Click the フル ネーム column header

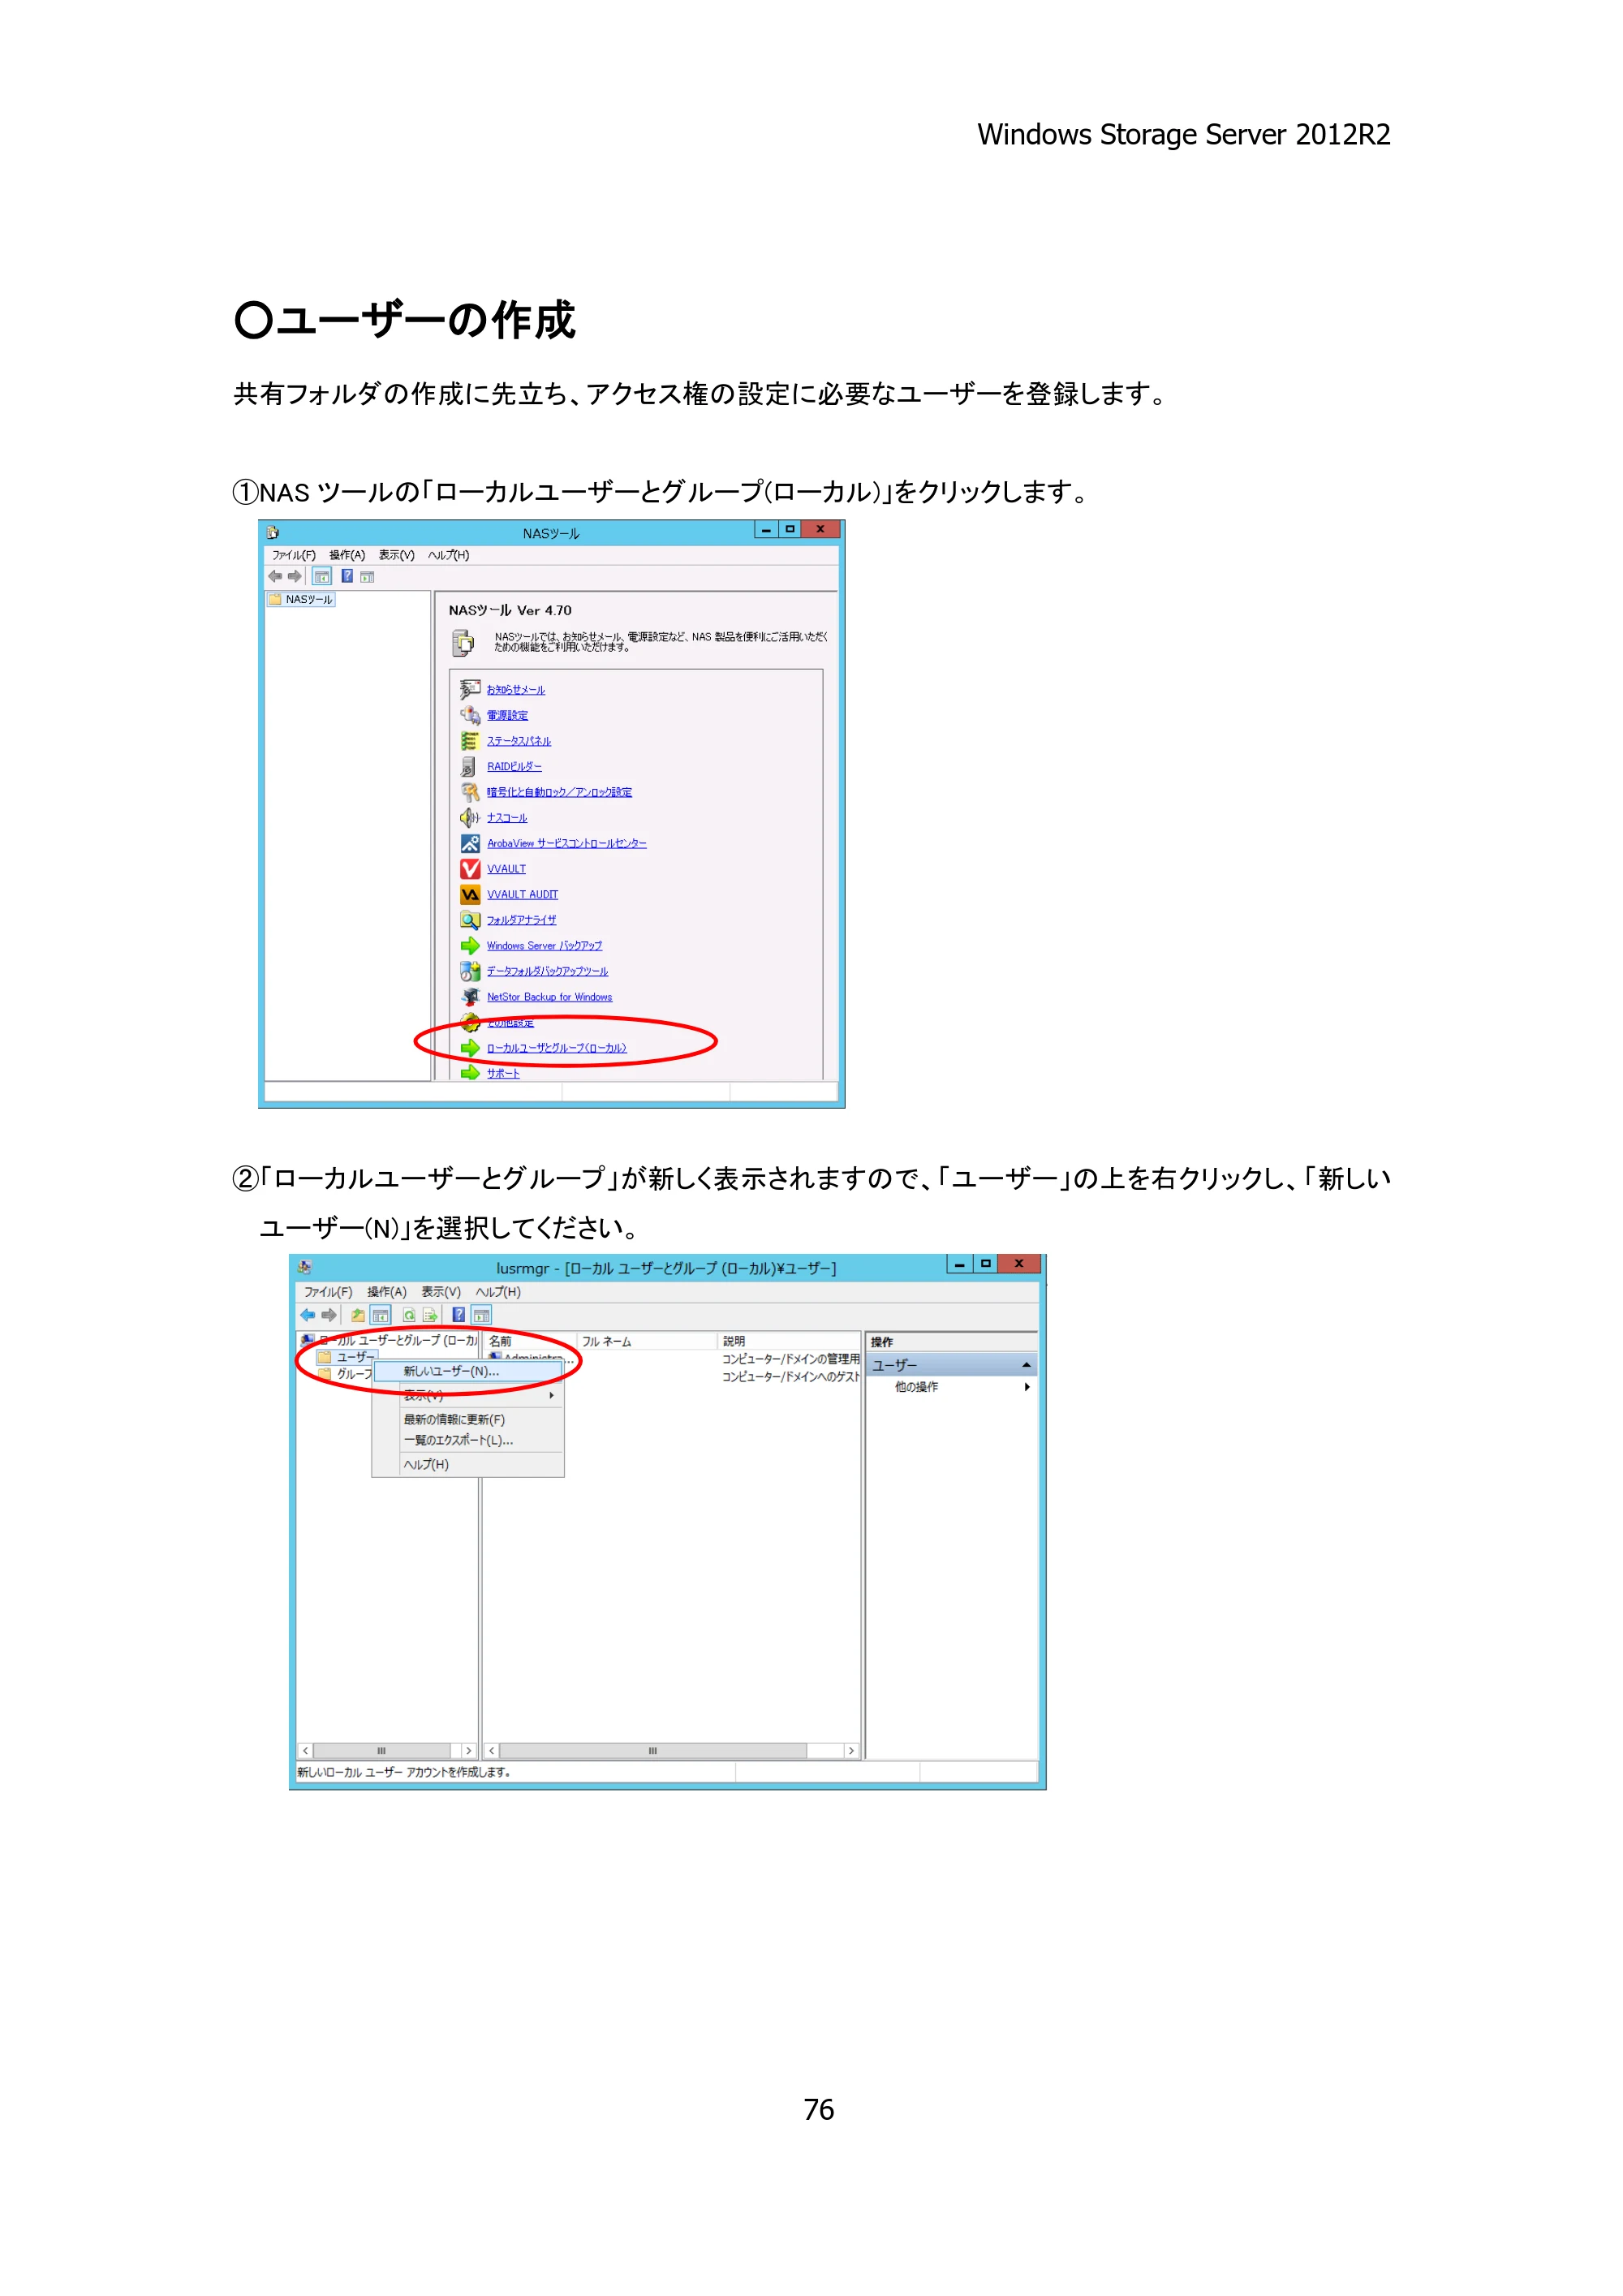click(647, 1341)
